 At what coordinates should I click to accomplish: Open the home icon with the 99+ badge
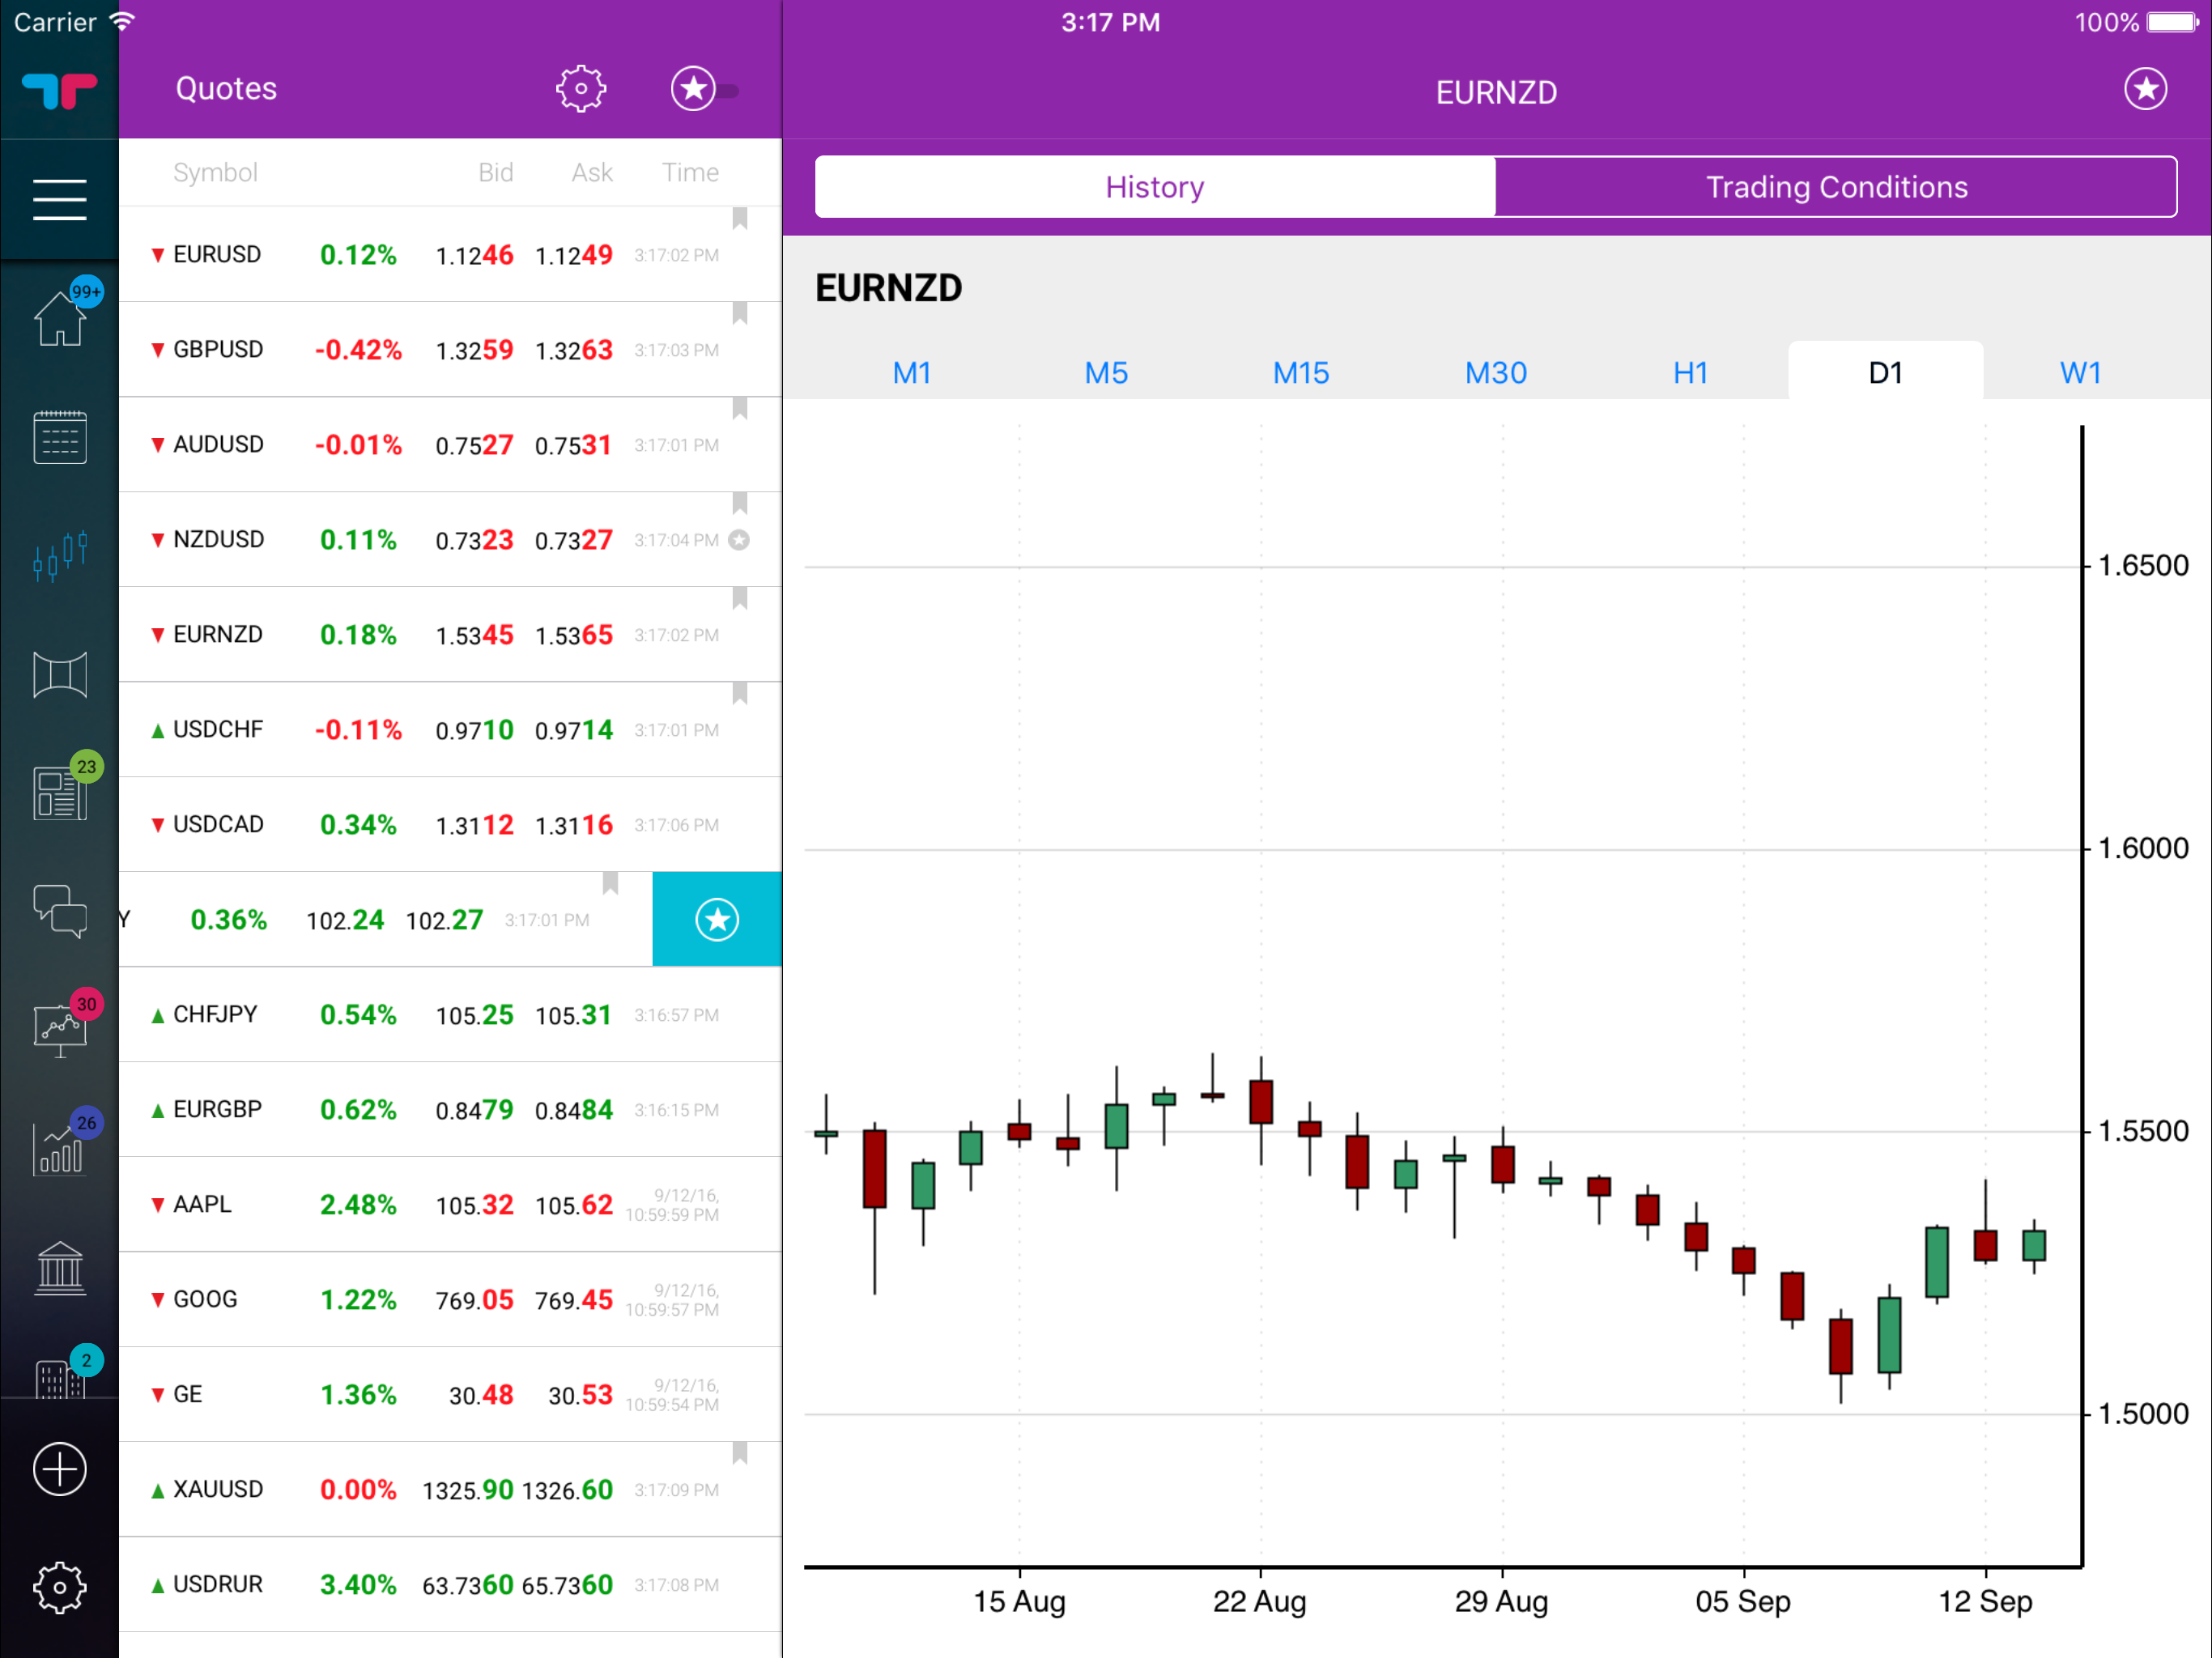click(x=60, y=319)
